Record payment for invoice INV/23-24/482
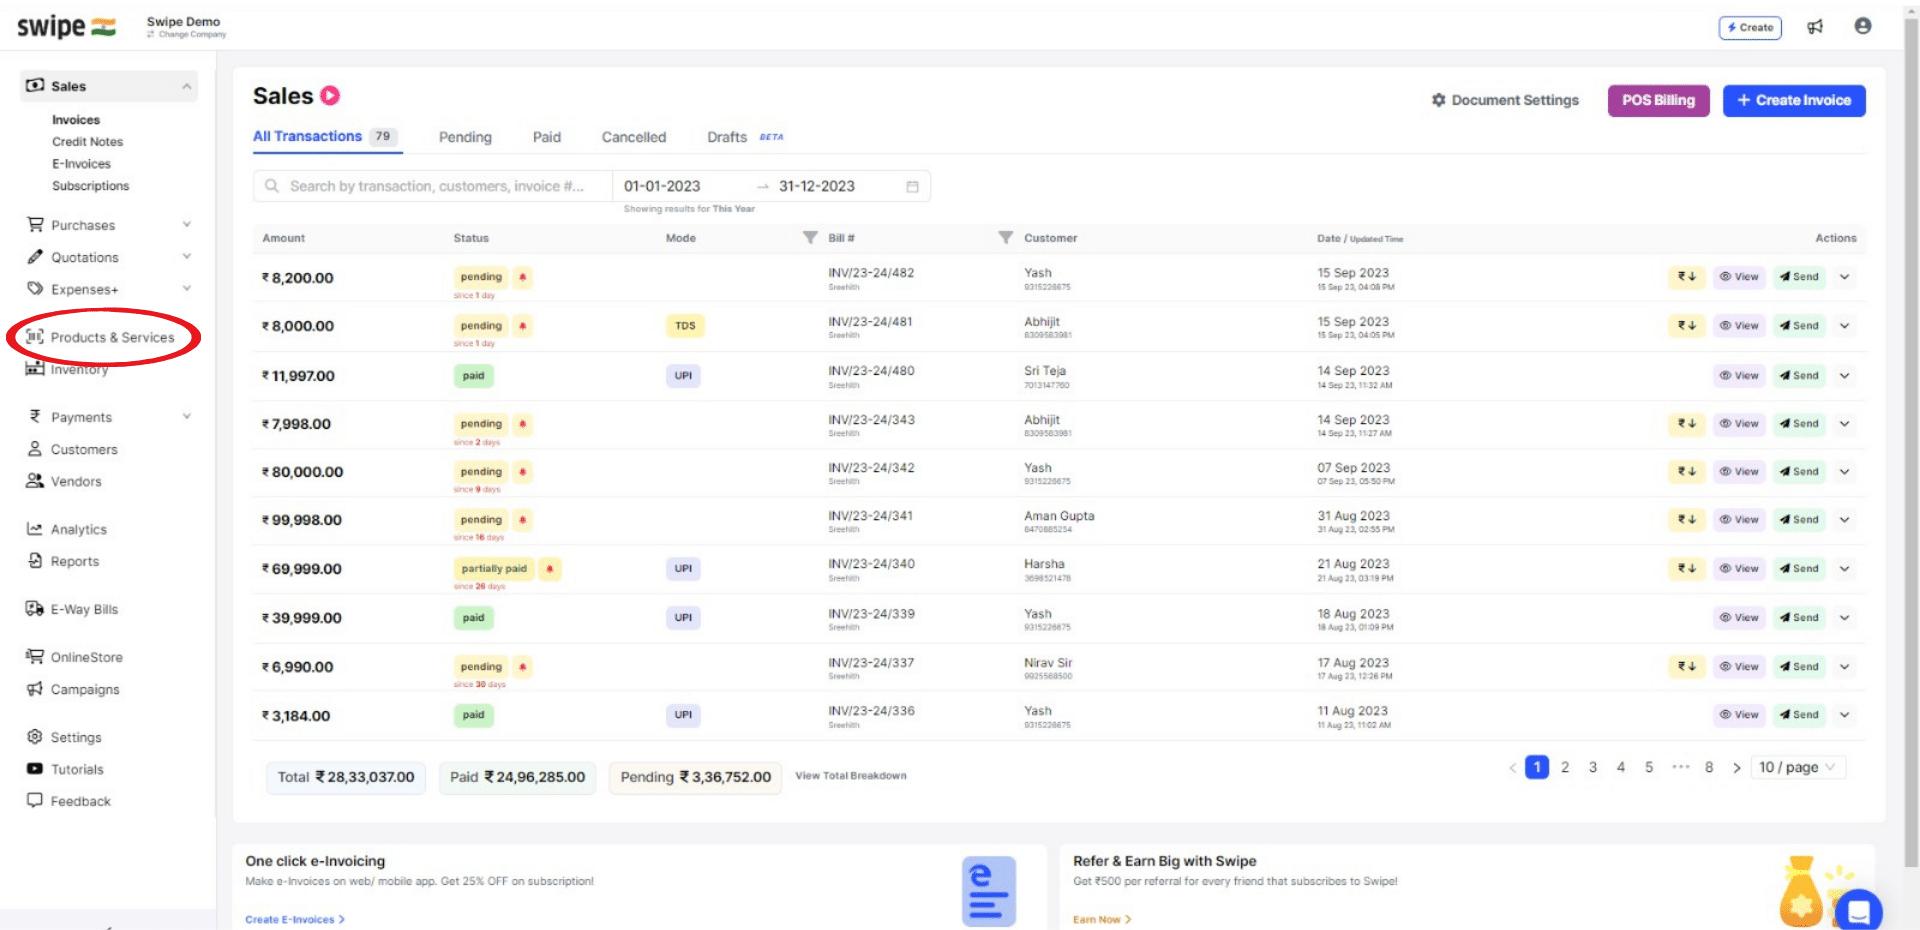1920x930 pixels. tap(1686, 277)
